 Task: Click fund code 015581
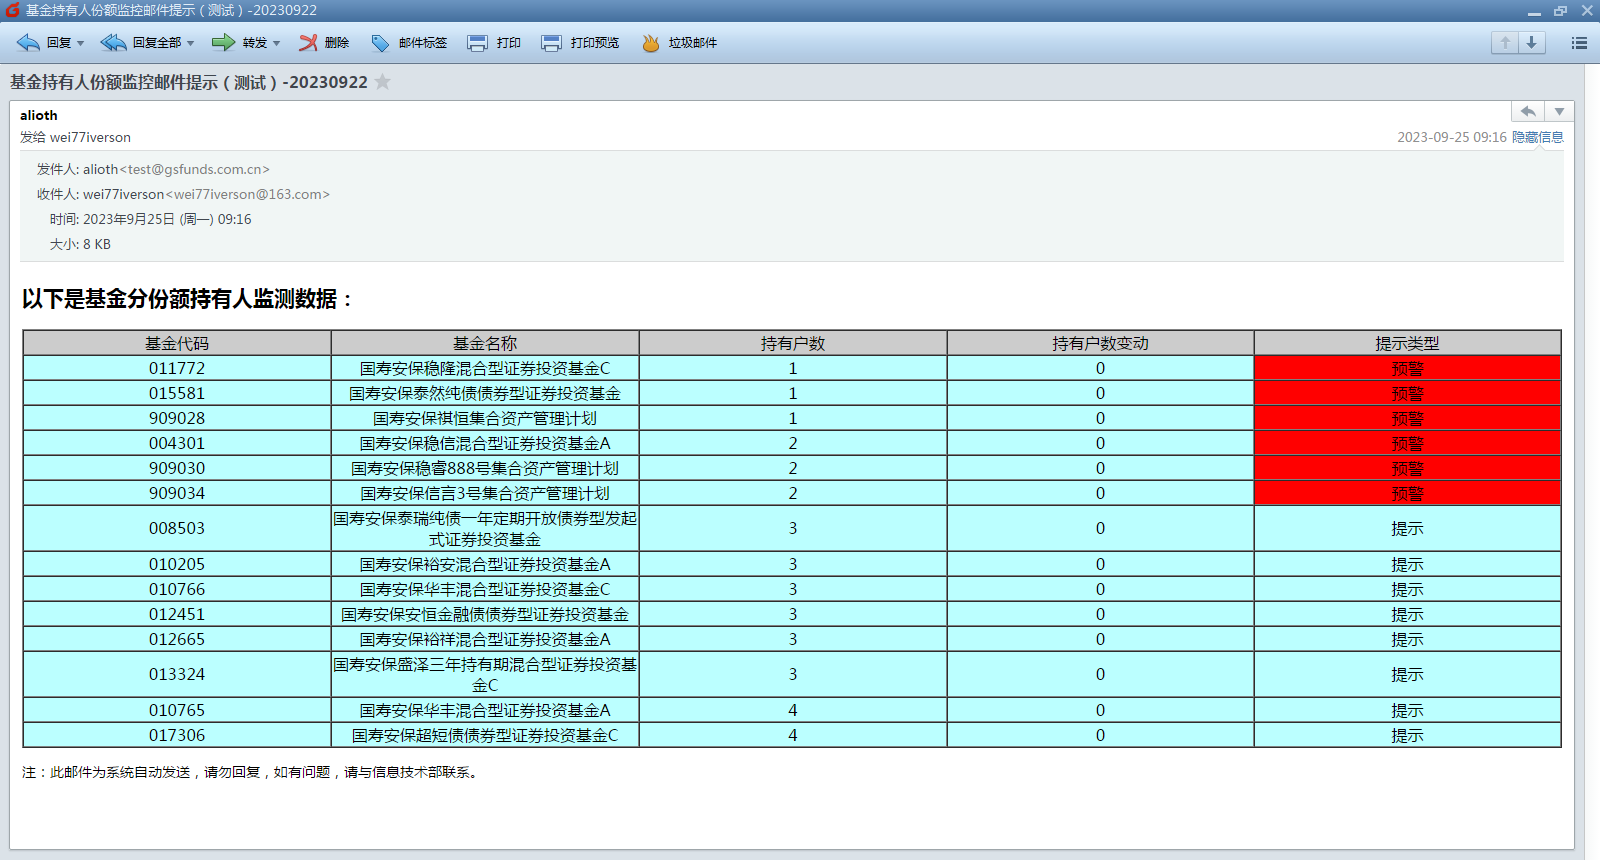click(x=177, y=393)
